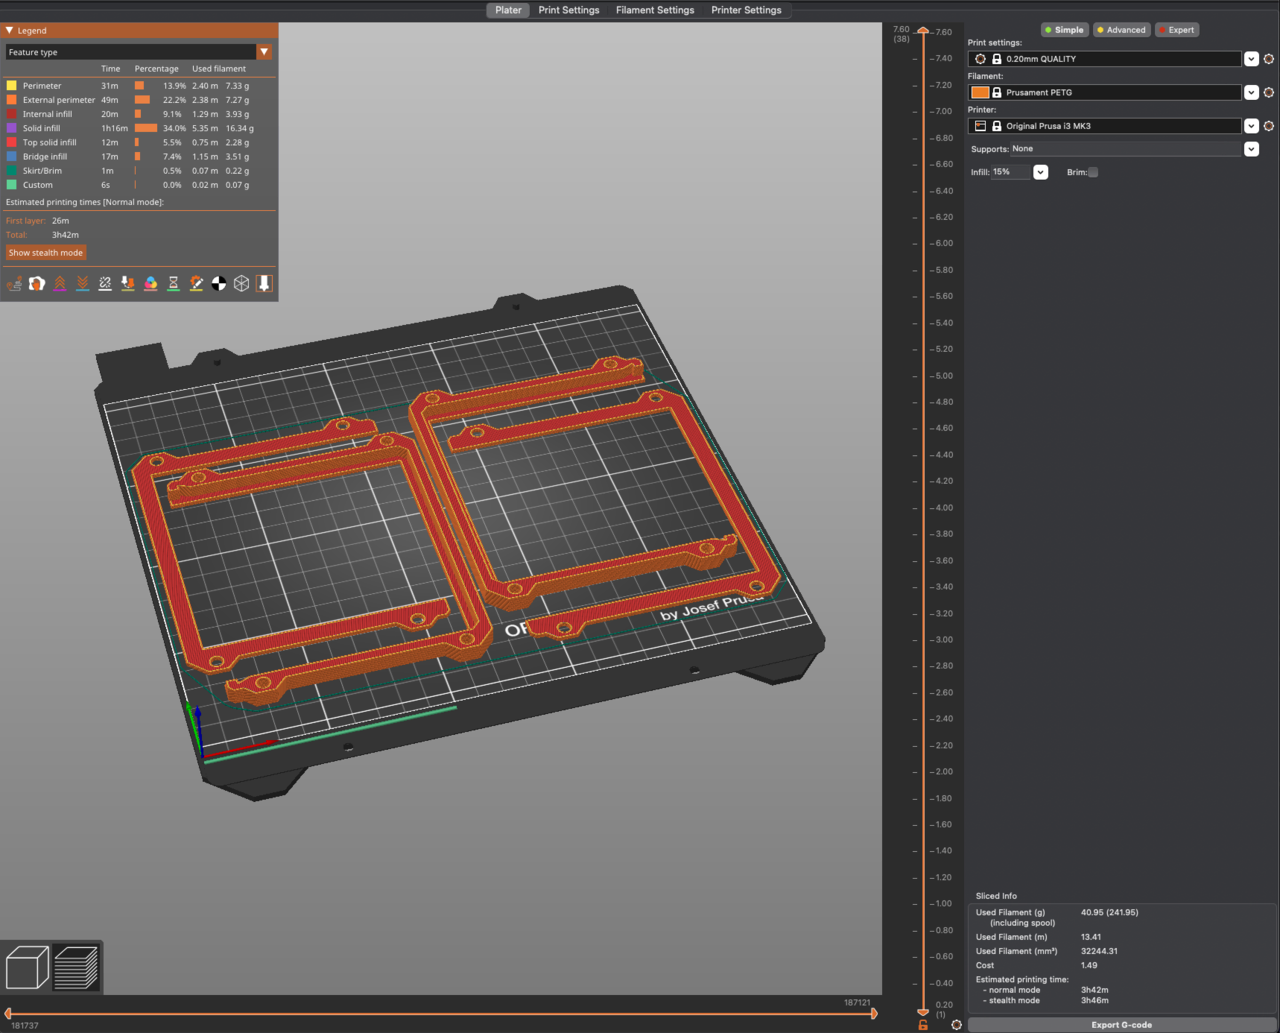Toggle pause print markers via the hourglass icon
This screenshot has width=1280, height=1033.
click(172, 283)
